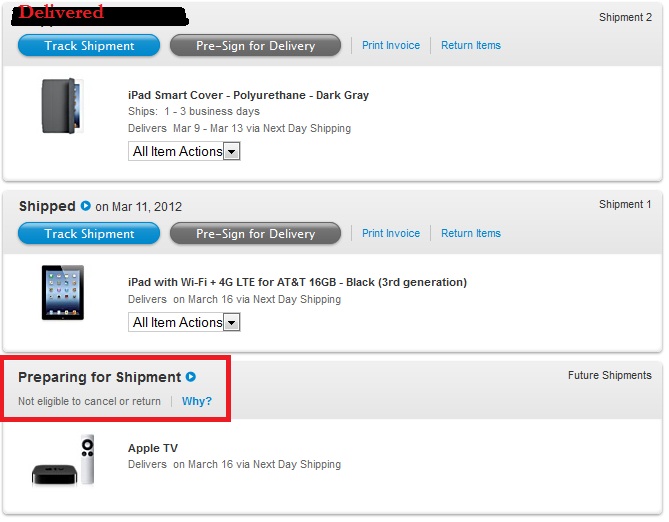
Task: Pre-Sign for Delivery on the iPad shipment
Action: coord(256,233)
